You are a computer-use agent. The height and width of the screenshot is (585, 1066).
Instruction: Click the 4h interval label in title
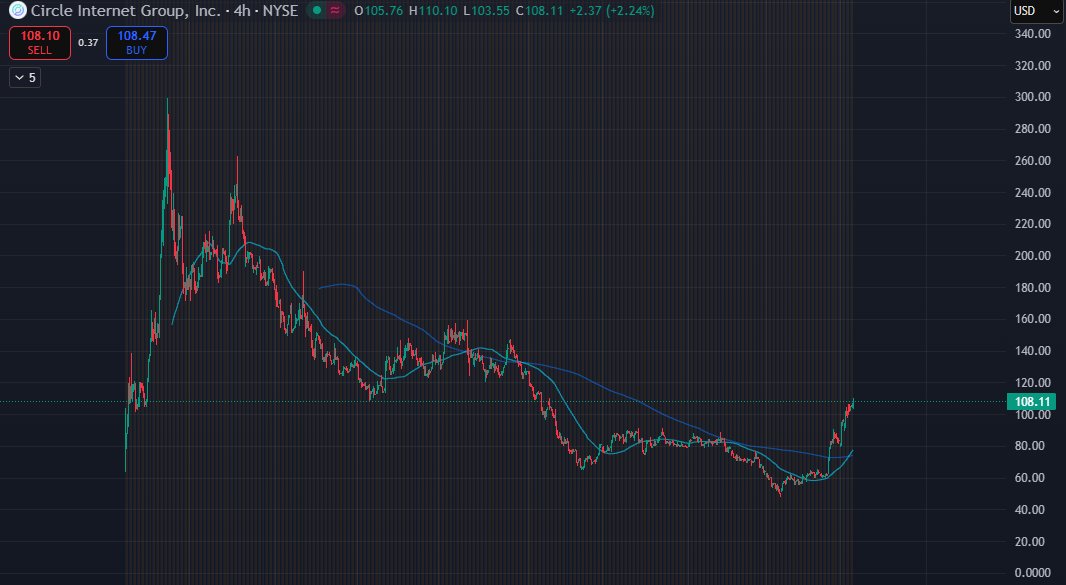tap(242, 10)
